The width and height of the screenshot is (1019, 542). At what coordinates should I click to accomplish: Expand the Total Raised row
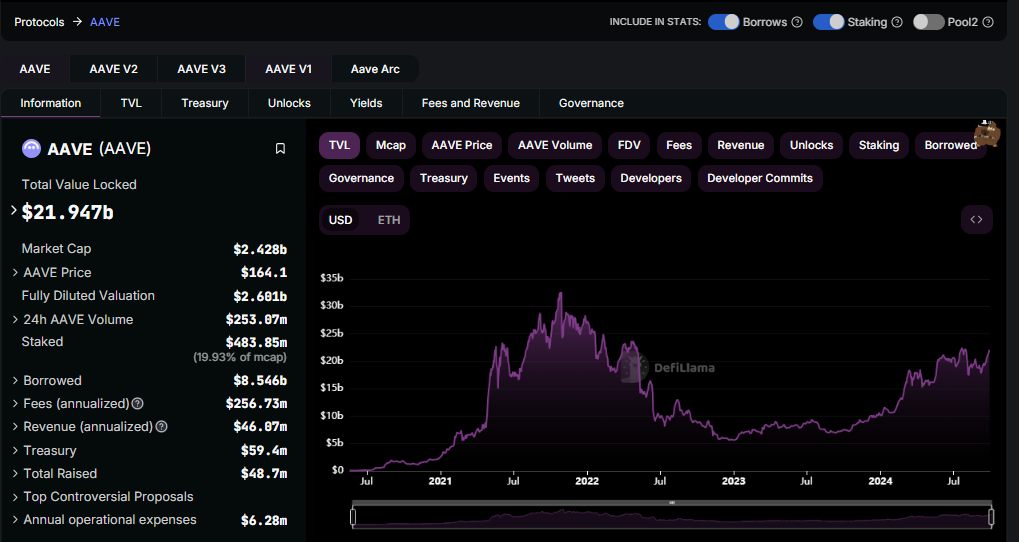tap(15, 474)
